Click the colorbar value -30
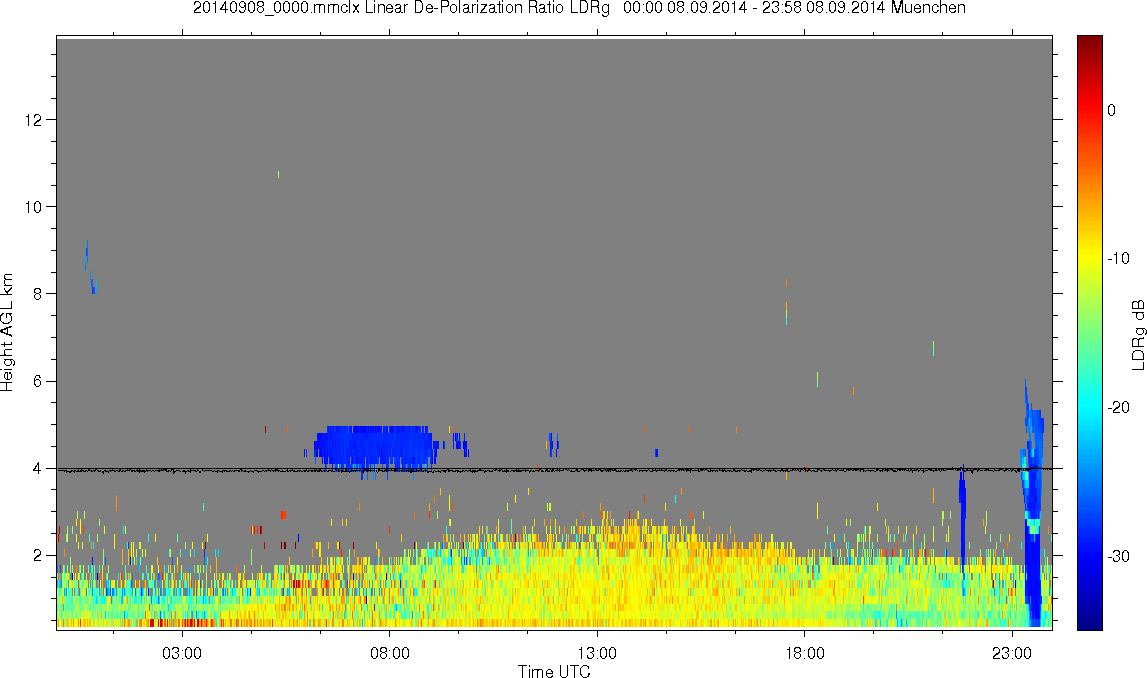This screenshot has width=1147, height=678. coord(1118,557)
